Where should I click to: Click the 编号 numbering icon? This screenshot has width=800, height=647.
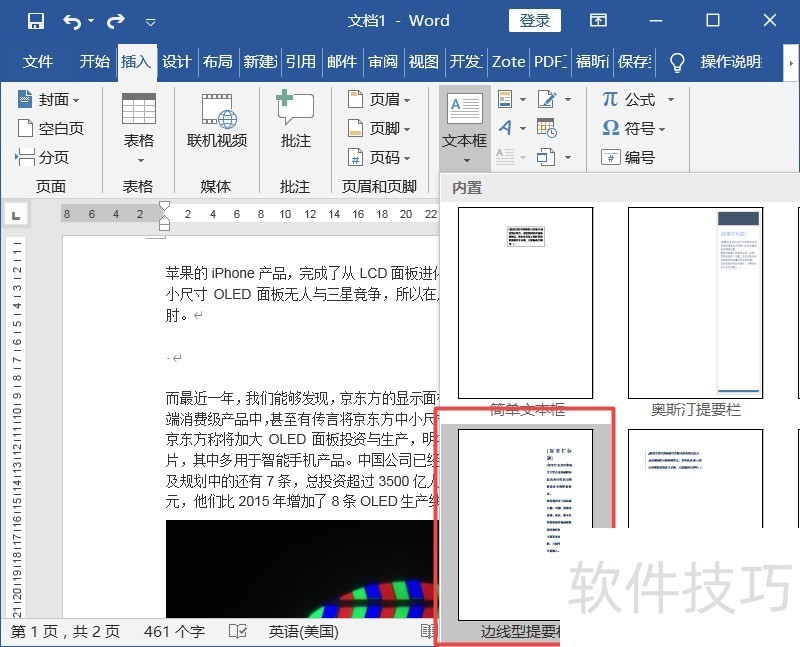pyautogui.click(x=628, y=157)
